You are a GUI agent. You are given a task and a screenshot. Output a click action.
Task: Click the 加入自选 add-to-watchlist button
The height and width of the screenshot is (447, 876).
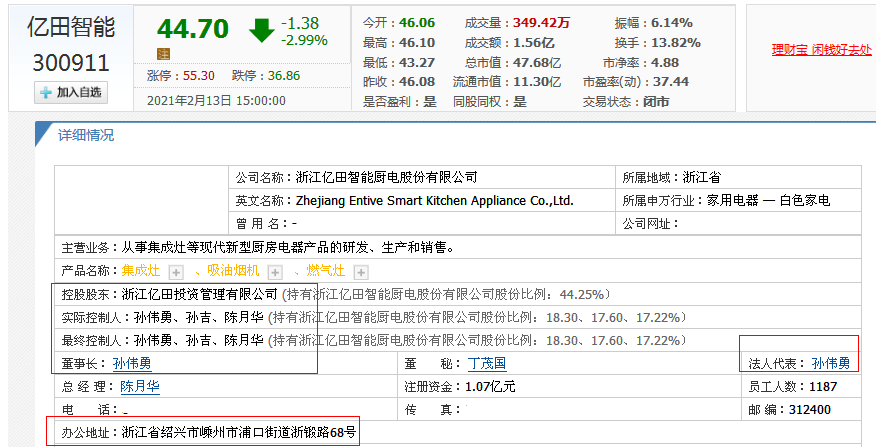point(71,92)
